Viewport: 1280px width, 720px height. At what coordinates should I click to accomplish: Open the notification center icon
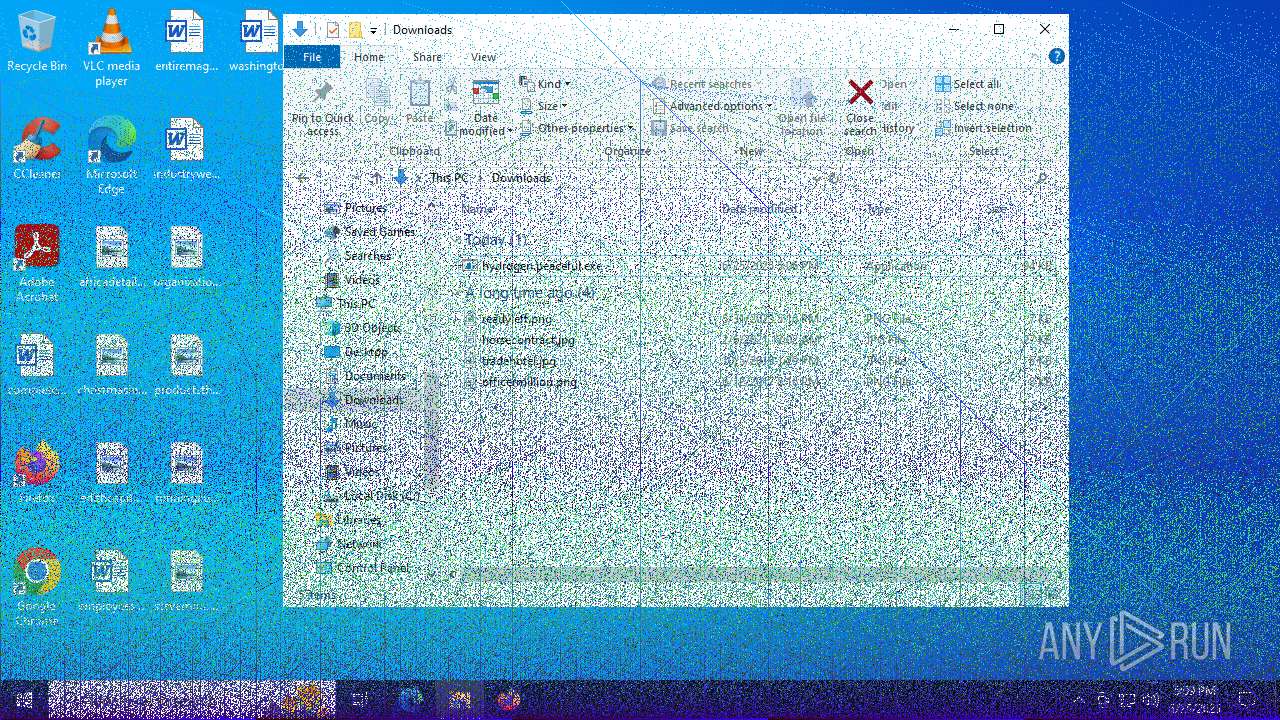pos(1247,700)
